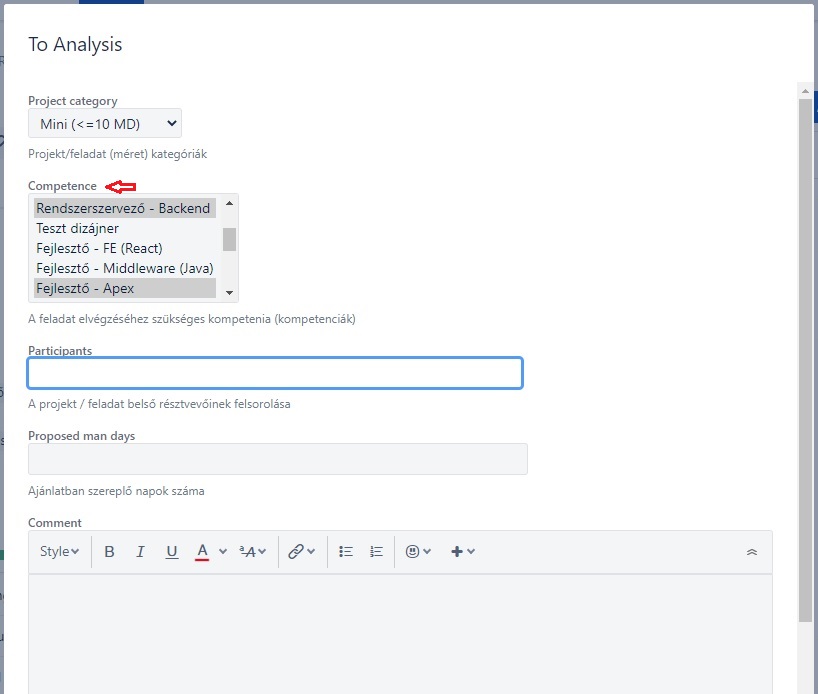The width and height of the screenshot is (818, 694).
Task: Expand the link options arrow
Action: click(310, 551)
